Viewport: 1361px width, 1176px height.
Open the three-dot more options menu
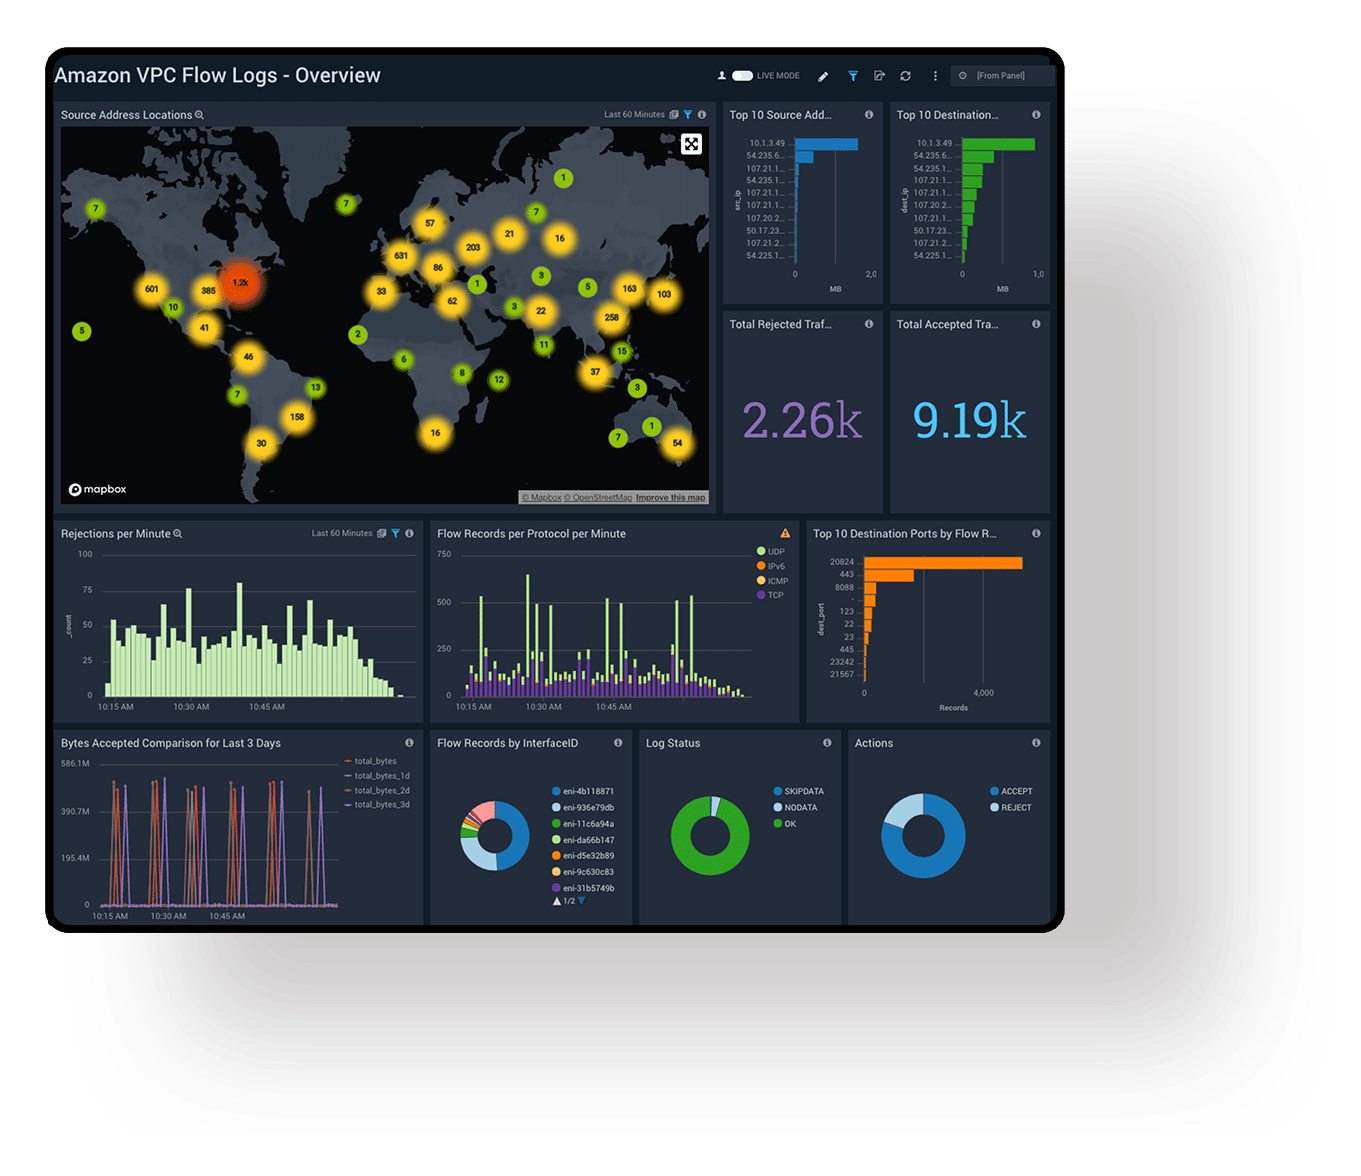[x=935, y=76]
